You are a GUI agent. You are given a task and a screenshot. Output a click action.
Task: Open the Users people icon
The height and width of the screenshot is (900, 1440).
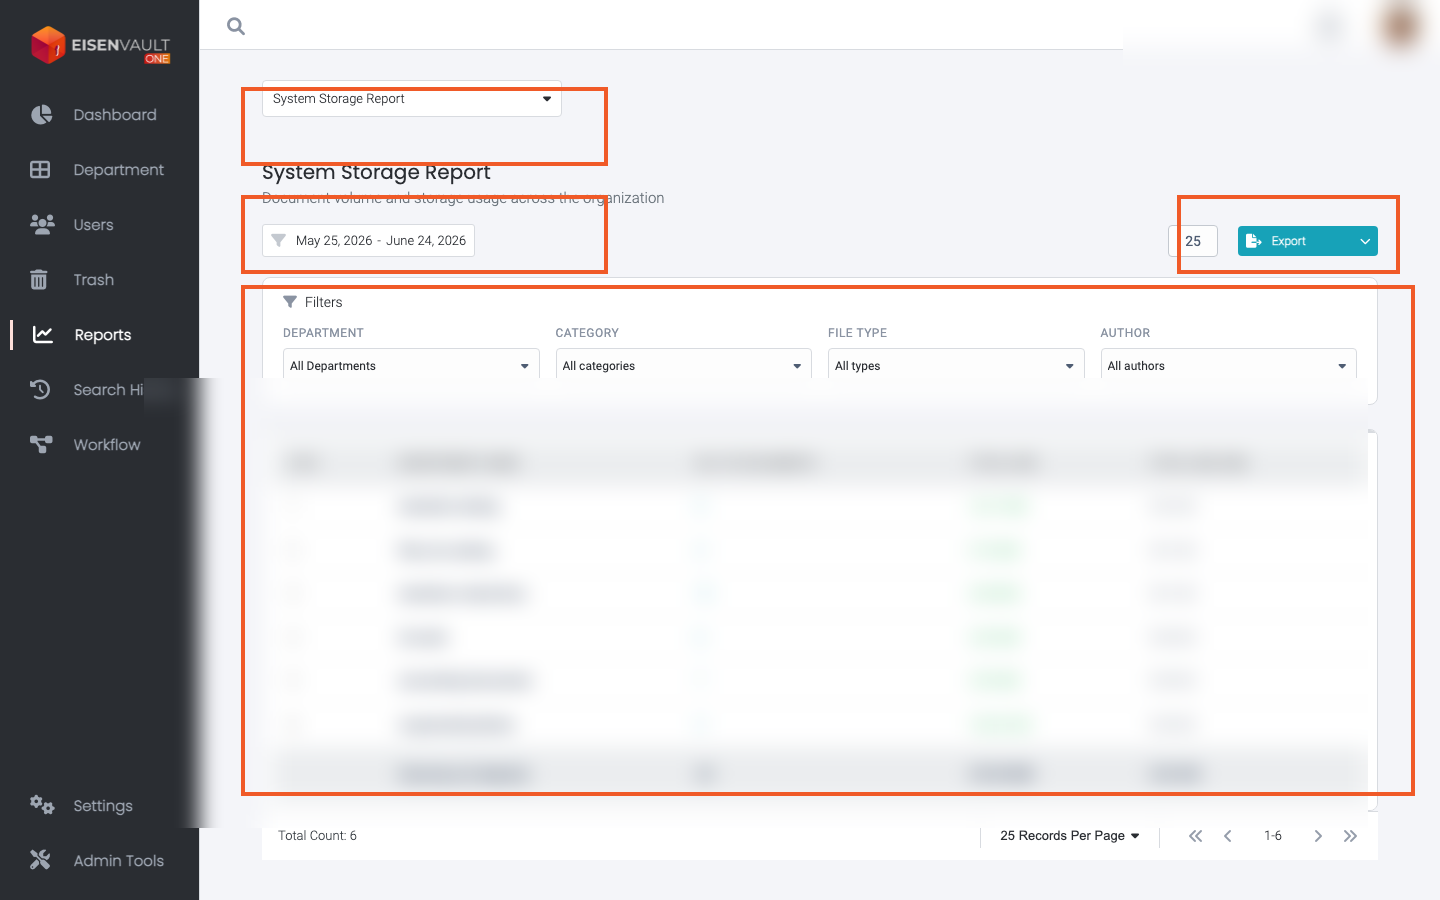click(41, 225)
